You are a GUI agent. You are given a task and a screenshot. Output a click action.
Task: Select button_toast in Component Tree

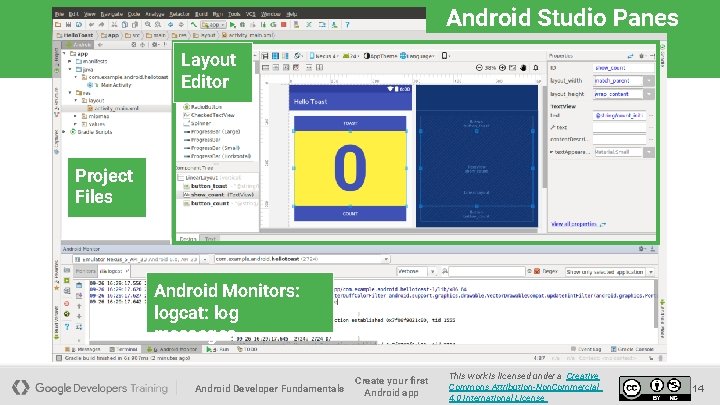click(x=209, y=186)
